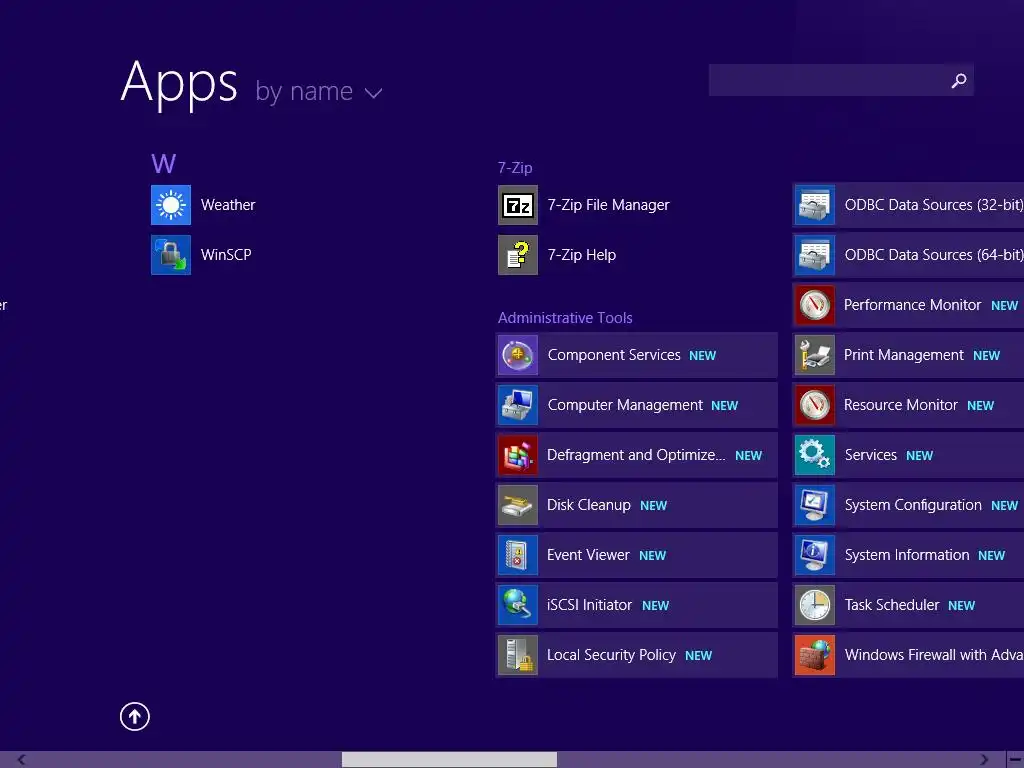Click the 'Defragment and Optimize...' label text

[636, 455]
